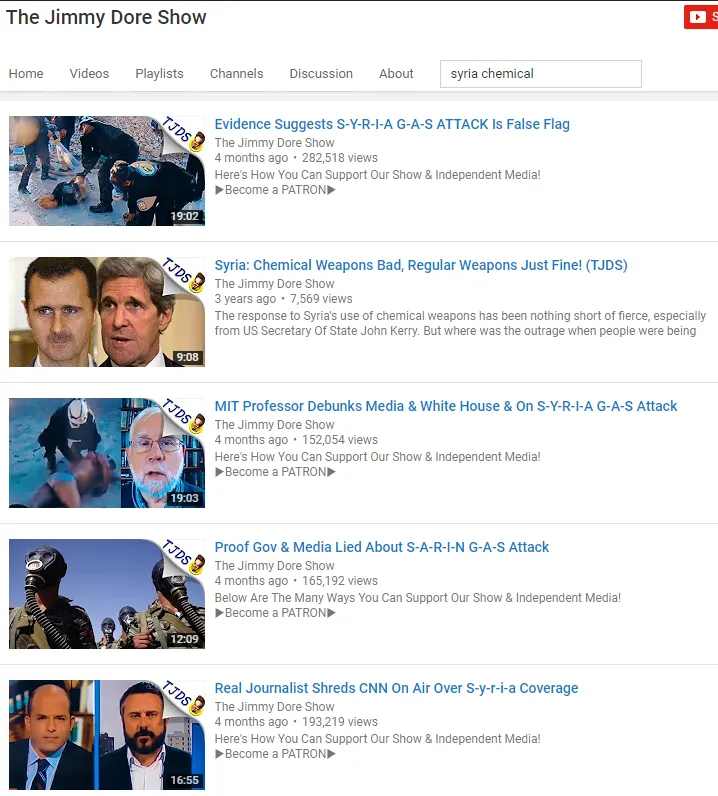Image resolution: width=718 pixels, height=796 pixels.
Task: Click '282,518 views' metadata text
Action: point(340,158)
